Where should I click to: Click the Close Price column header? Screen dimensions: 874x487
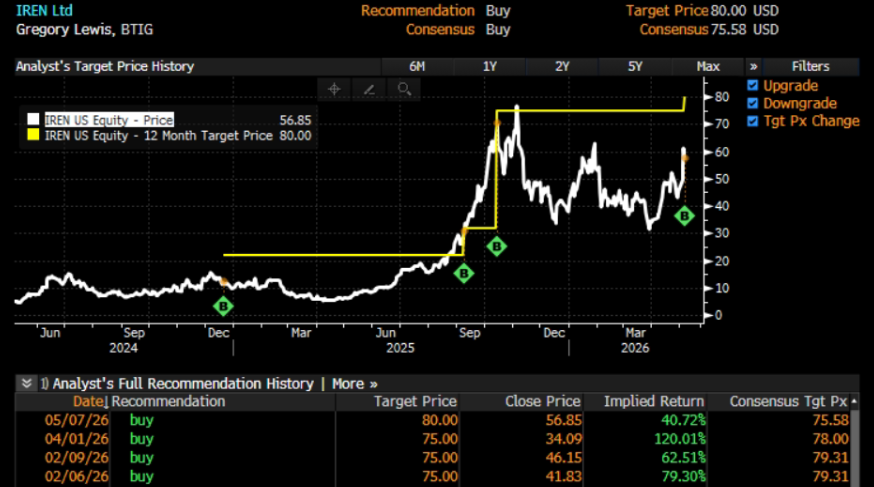pyautogui.click(x=543, y=402)
